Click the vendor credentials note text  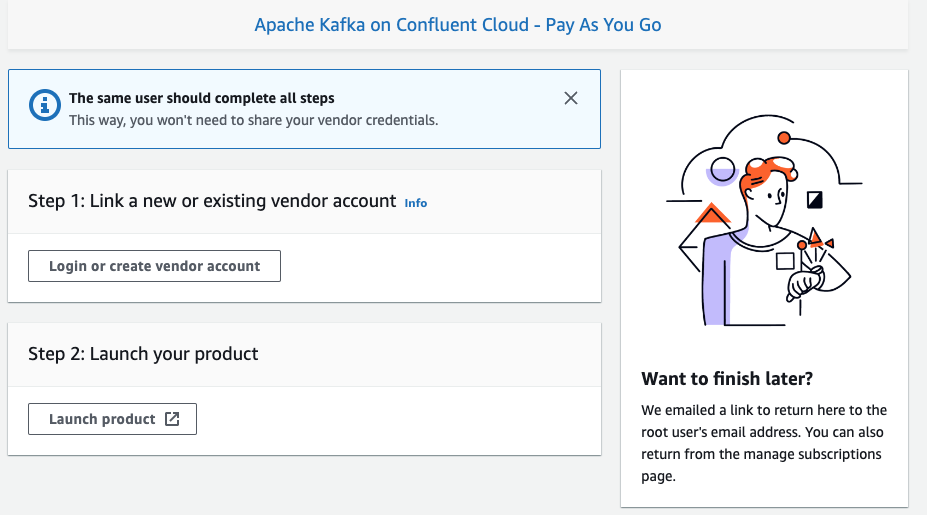[254, 120]
